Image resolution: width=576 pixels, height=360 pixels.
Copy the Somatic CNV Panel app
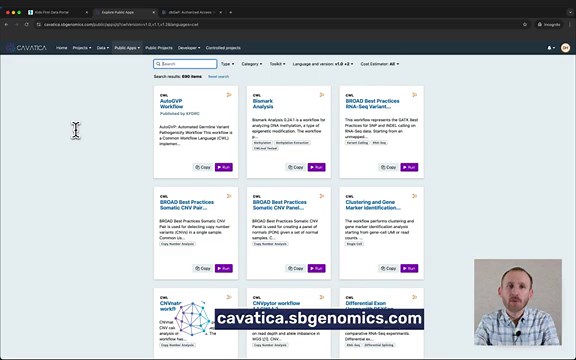point(295,268)
